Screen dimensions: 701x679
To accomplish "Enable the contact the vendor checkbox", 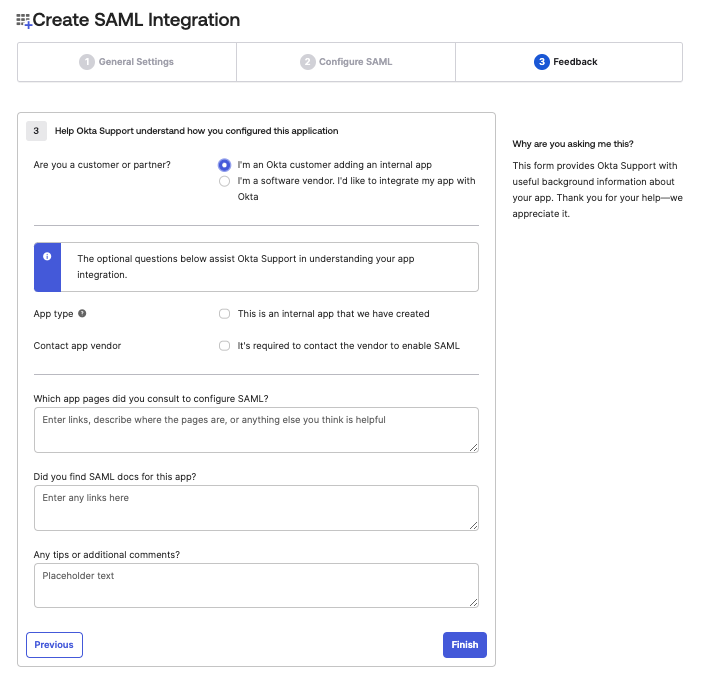I will click(x=225, y=346).
